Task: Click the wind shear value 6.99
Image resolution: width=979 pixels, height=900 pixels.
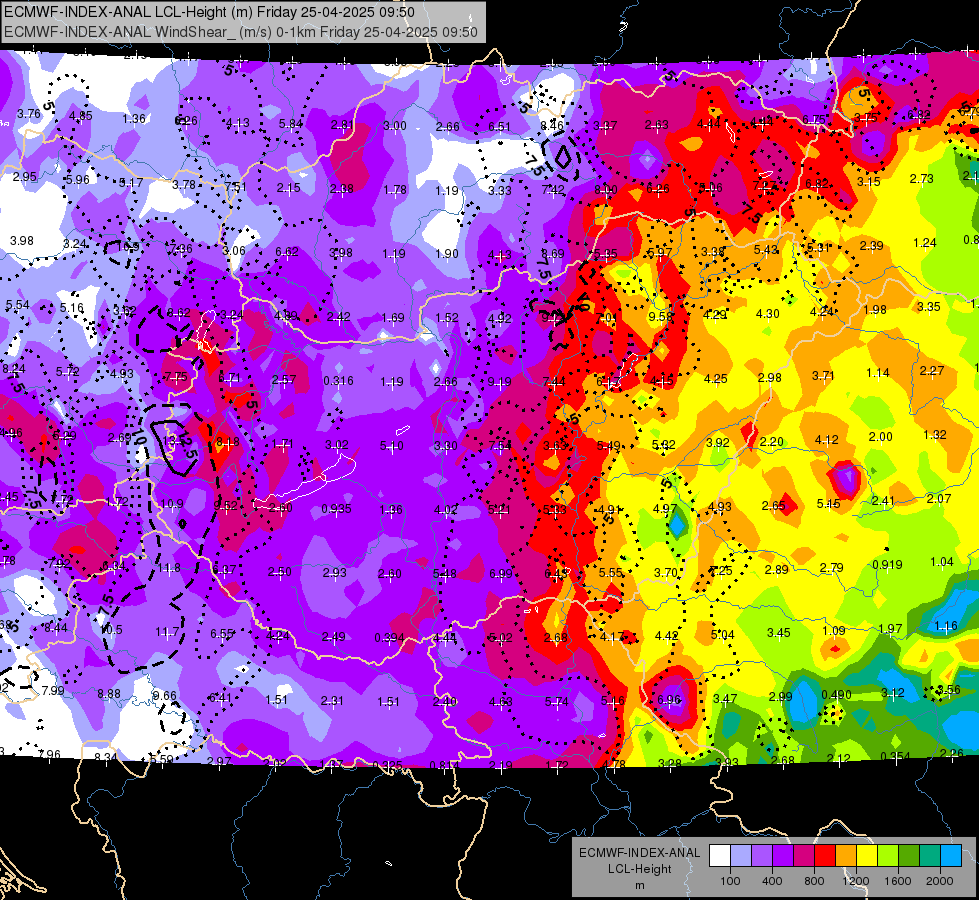Action: 501,573
